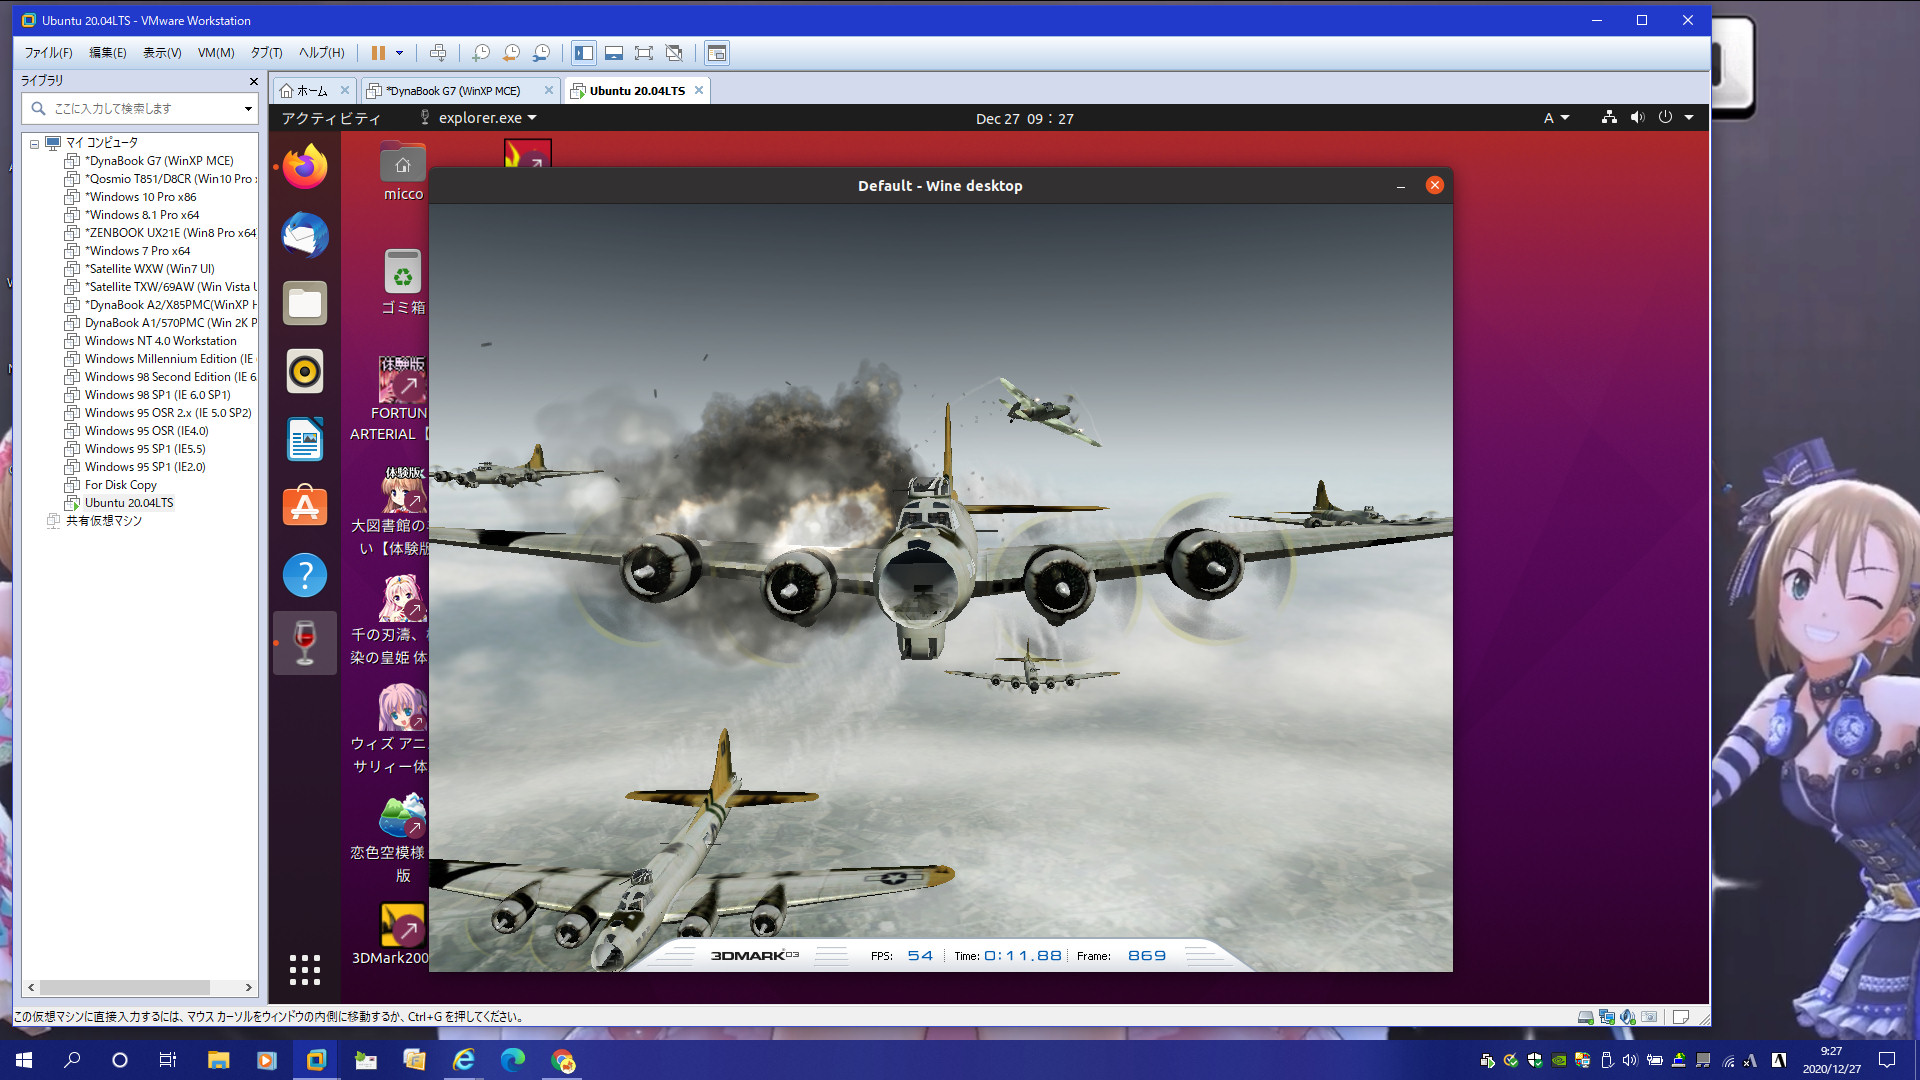Open the Ubuntu system status menu arrow
The height and width of the screenshot is (1080, 1920).
1689,118
